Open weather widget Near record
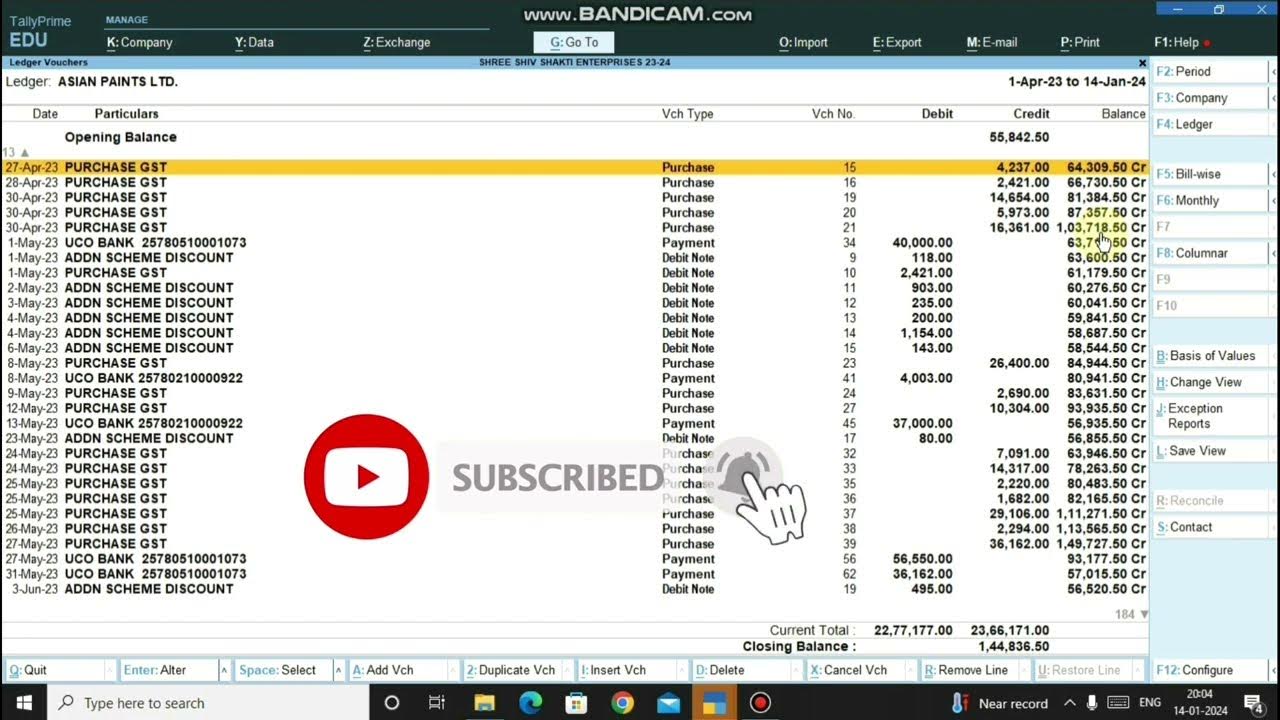The width and height of the screenshot is (1280, 720). coord(1002,703)
